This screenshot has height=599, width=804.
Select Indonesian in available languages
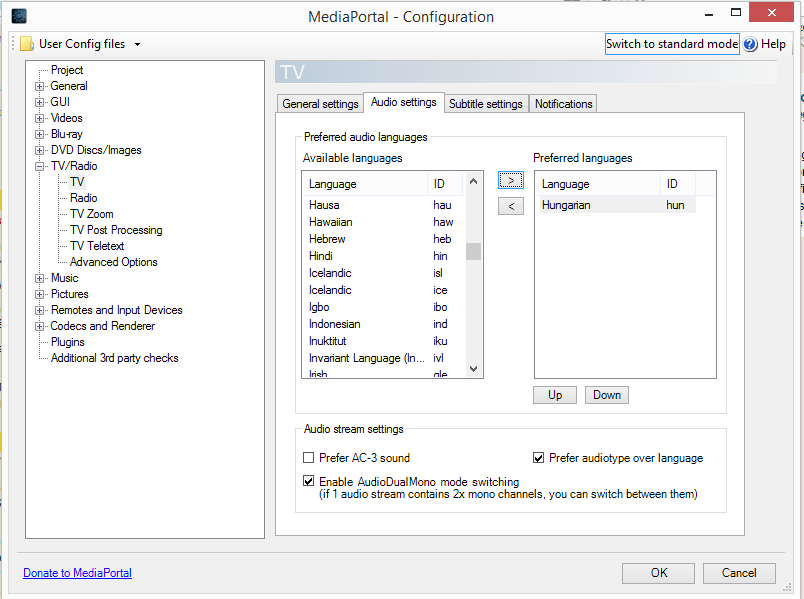point(383,324)
